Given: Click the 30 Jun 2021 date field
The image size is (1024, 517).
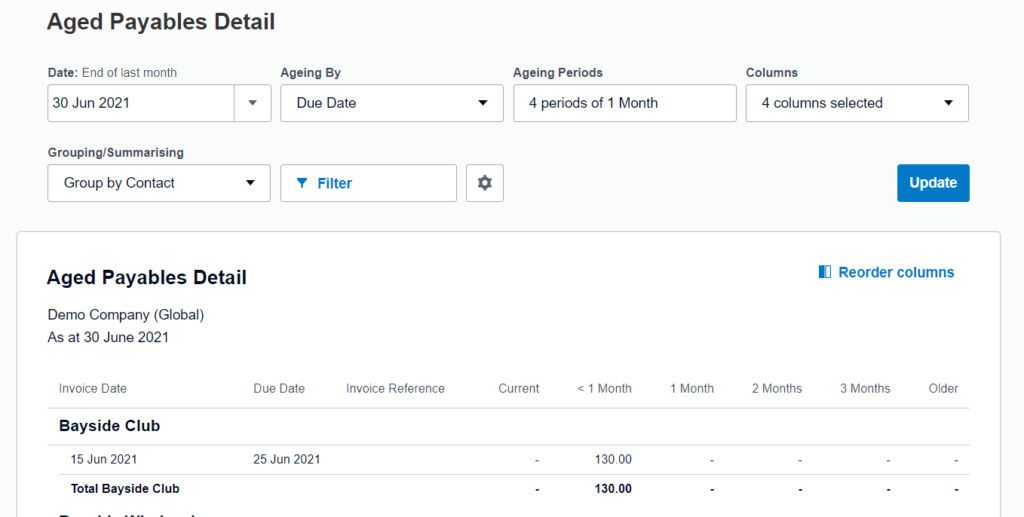Looking at the screenshot, I should (140, 103).
